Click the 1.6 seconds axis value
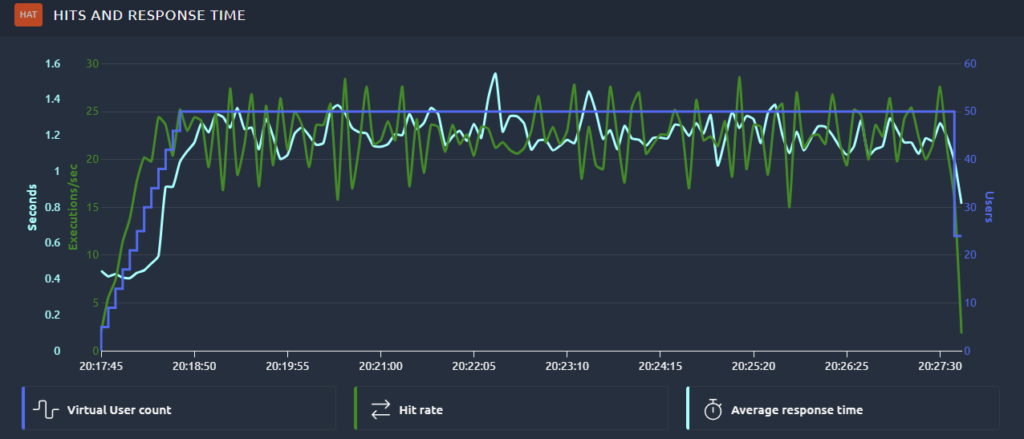This screenshot has width=1024, height=439. (53, 64)
